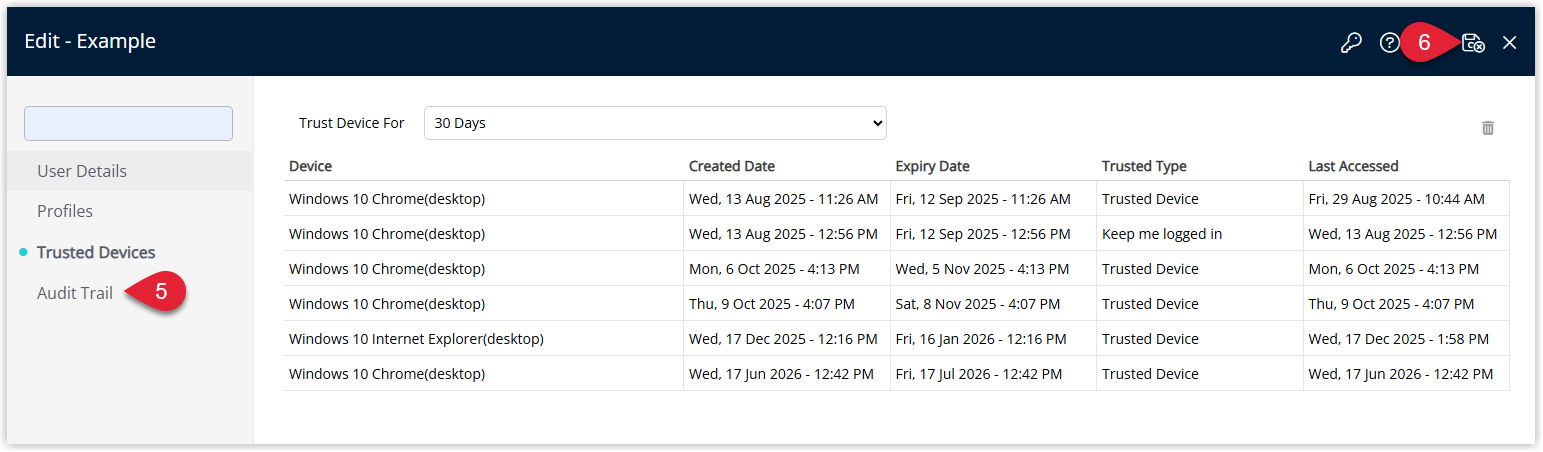This screenshot has width=1543, height=452.
Task: Click the trash delete icon
Action: coord(1488,127)
